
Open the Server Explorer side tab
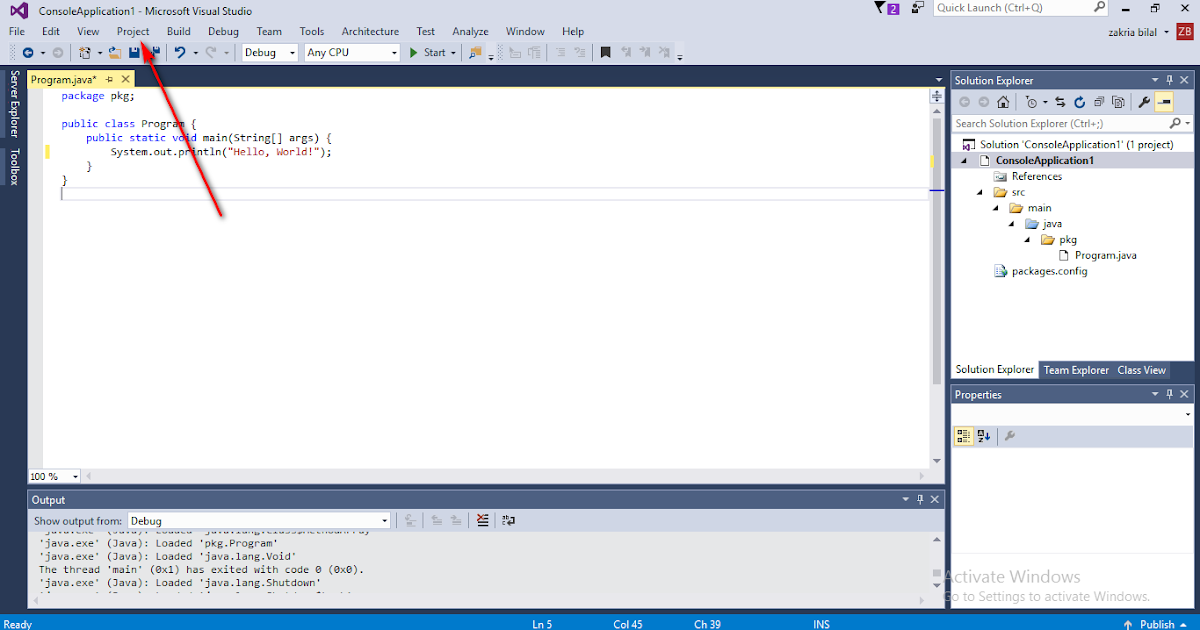pos(14,104)
